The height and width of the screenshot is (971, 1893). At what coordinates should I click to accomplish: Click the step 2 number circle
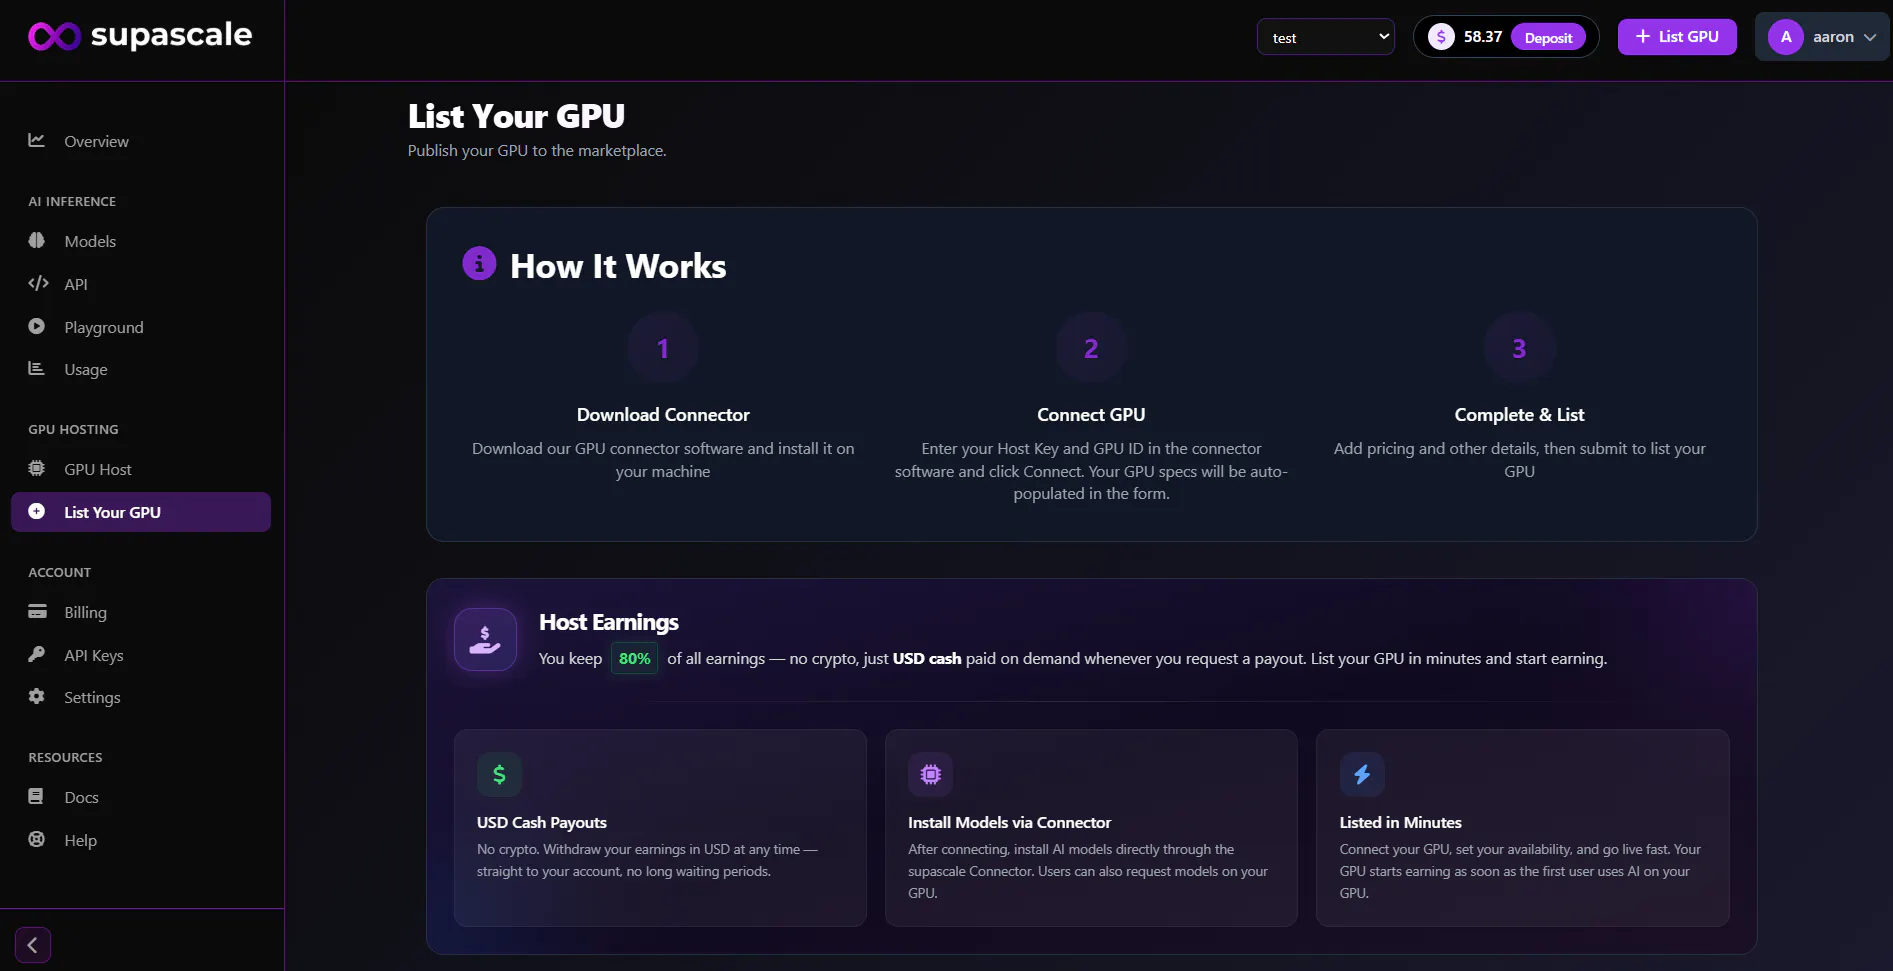coord(1091,348)
